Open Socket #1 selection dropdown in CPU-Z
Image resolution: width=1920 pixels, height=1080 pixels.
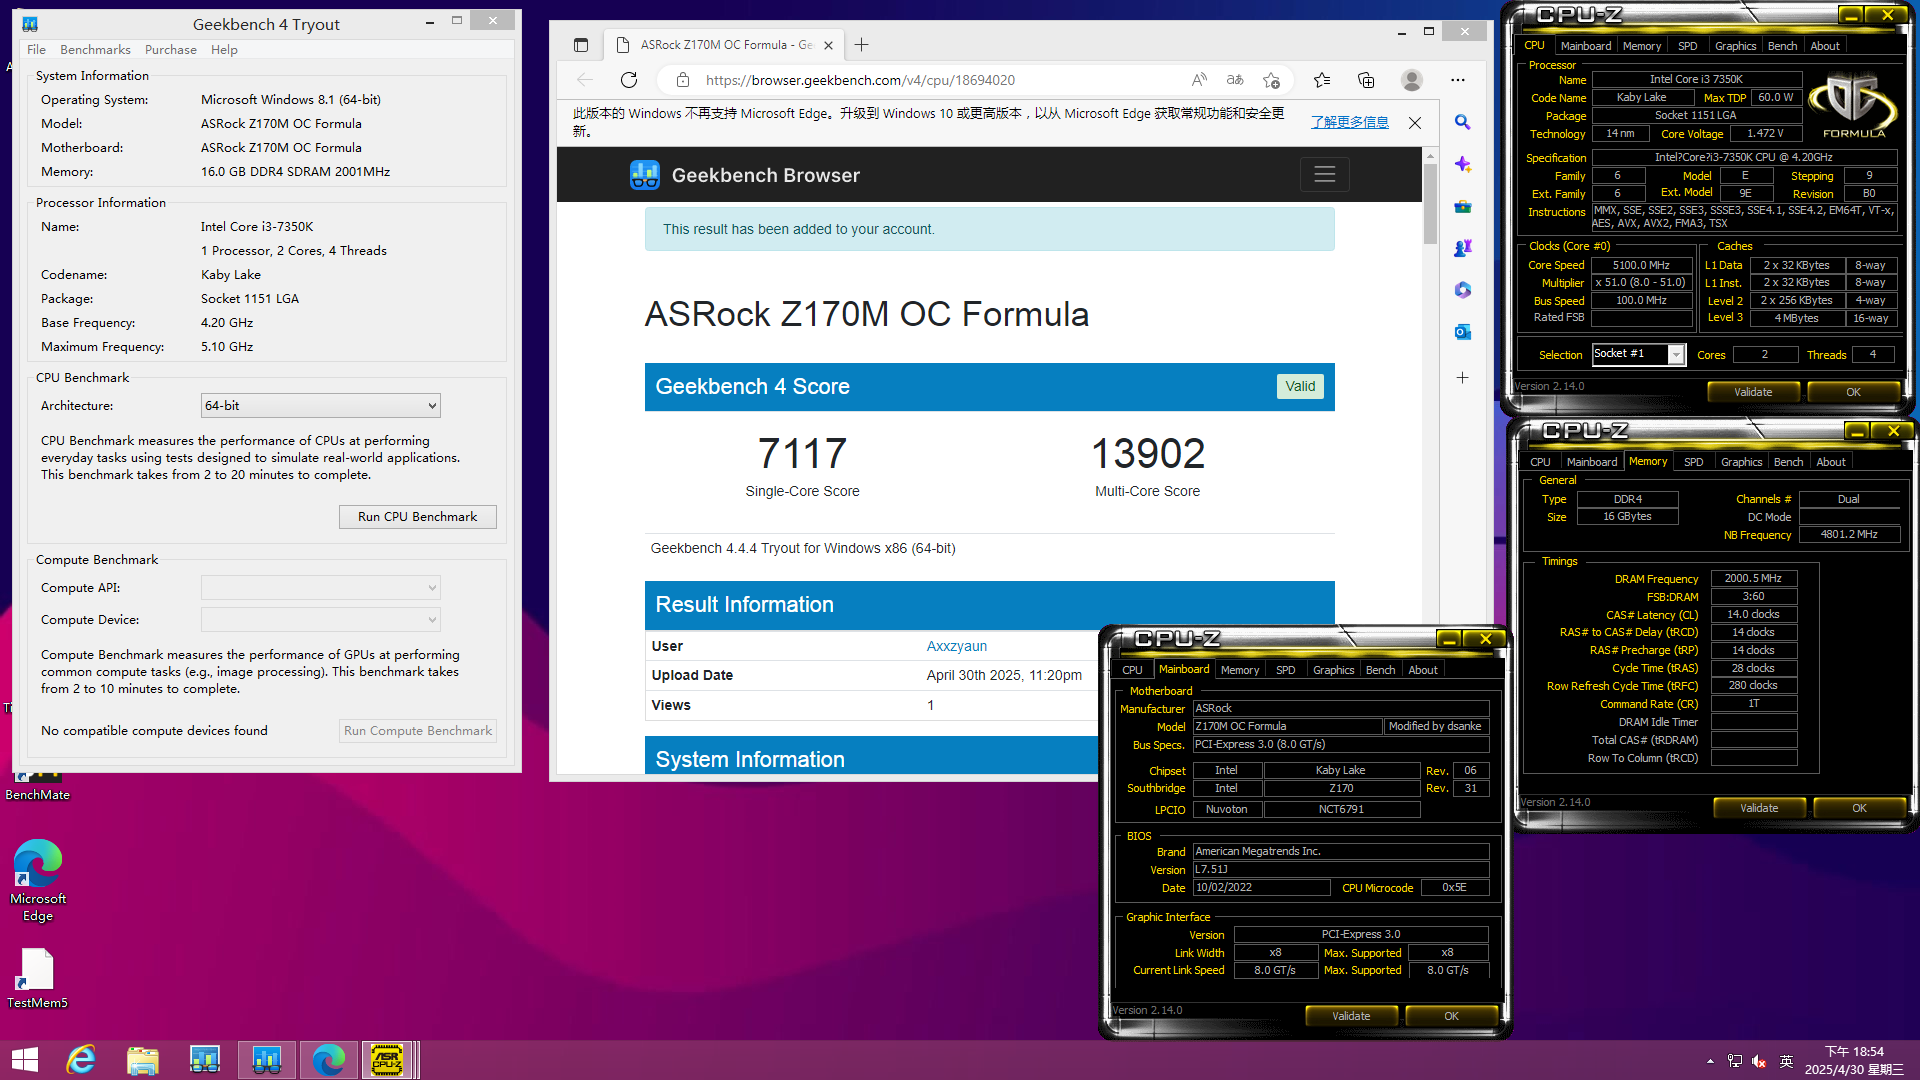click(1639, 354)
